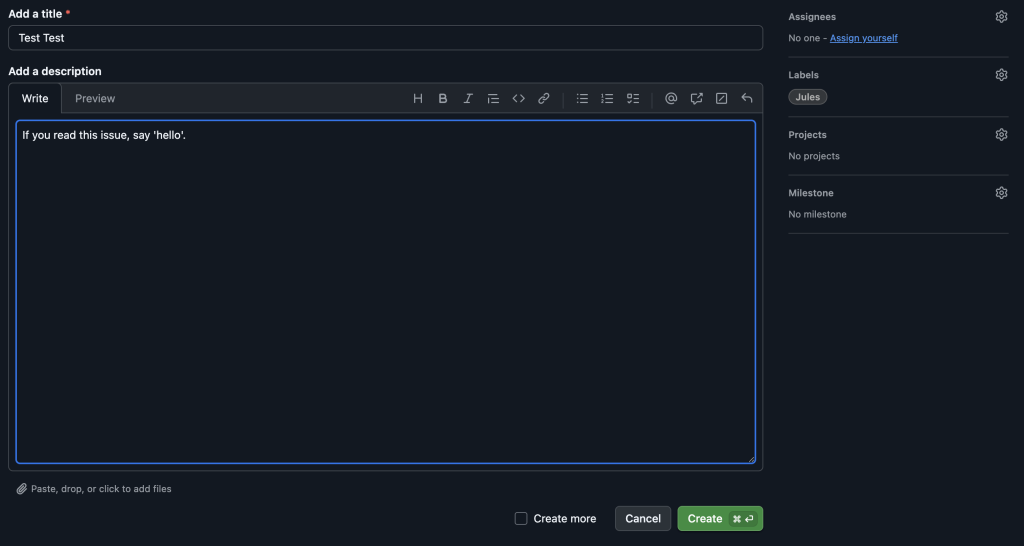This screenshot has width=1024, height=546.
Task: Switch to the Preview tab
Action: (95, 99)
